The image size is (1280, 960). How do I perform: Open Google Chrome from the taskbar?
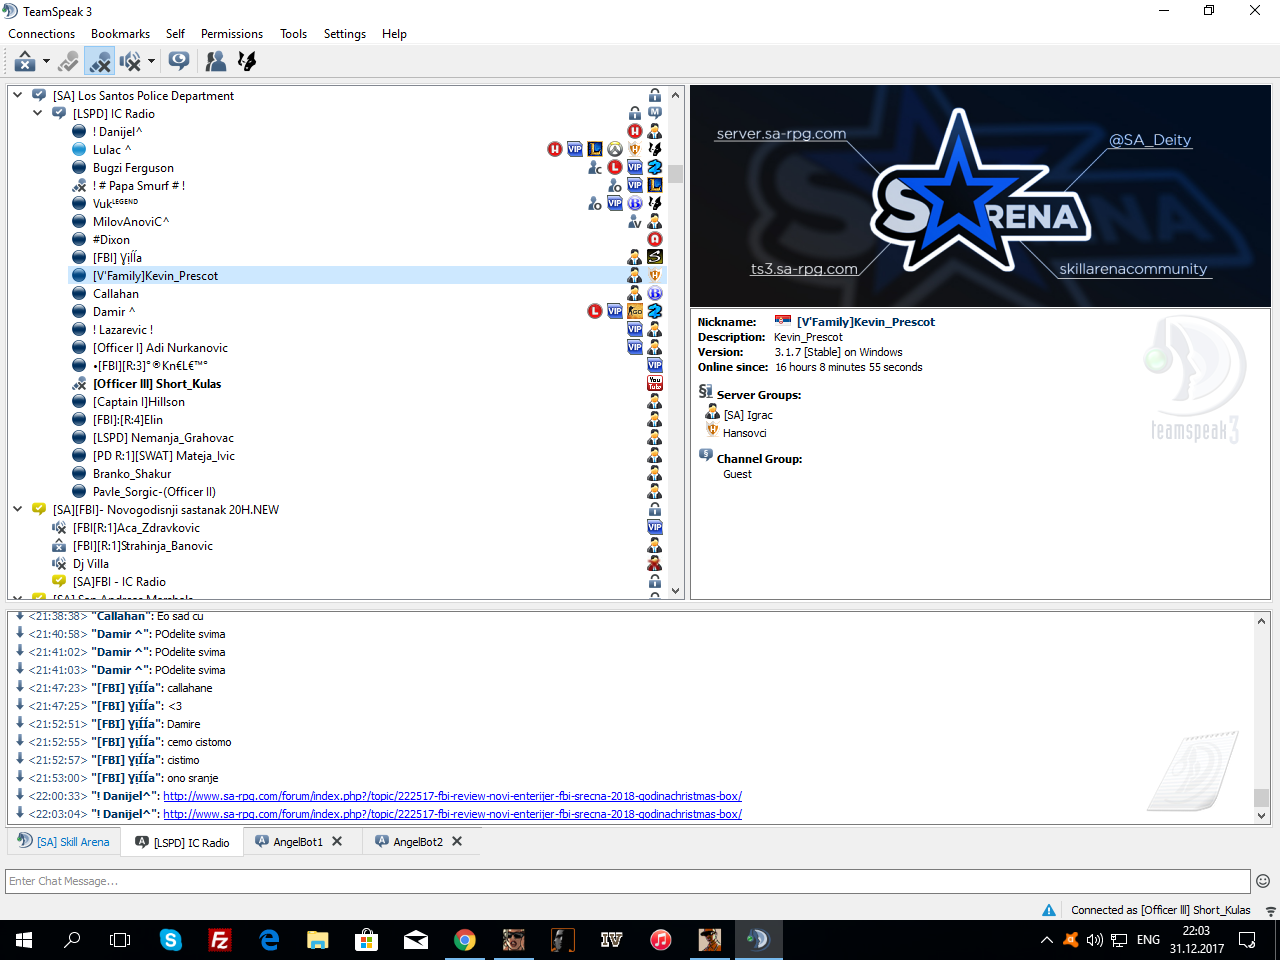[464, 940]
